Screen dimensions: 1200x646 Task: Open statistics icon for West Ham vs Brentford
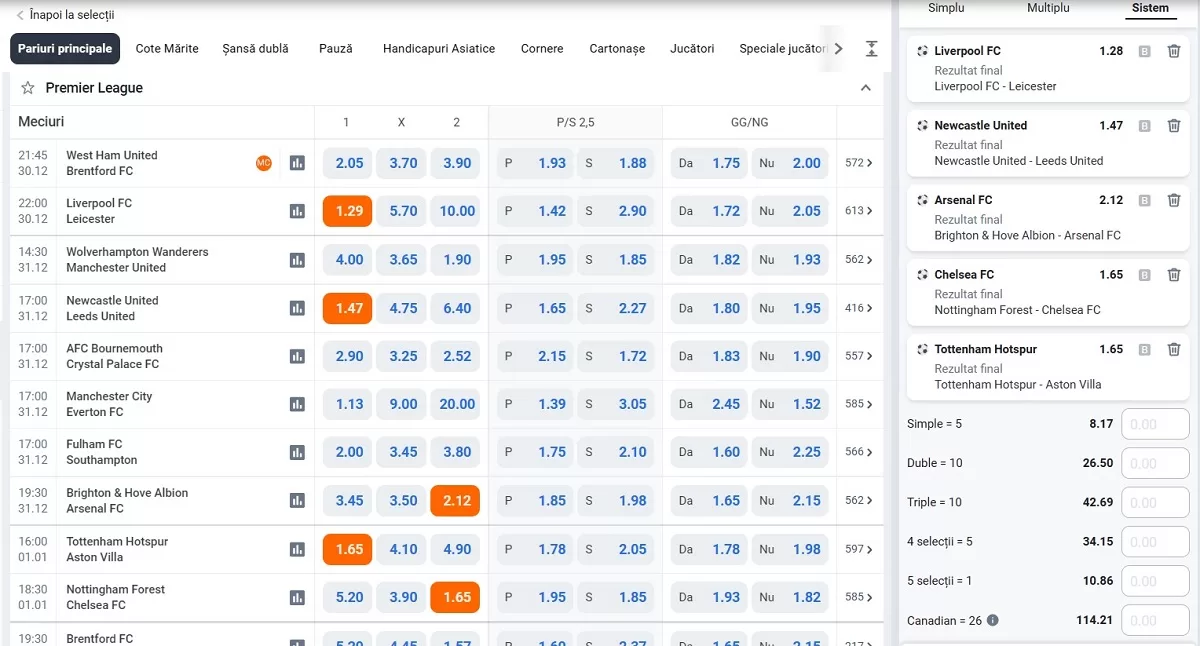pyautogui.click(x=297, y=163)
